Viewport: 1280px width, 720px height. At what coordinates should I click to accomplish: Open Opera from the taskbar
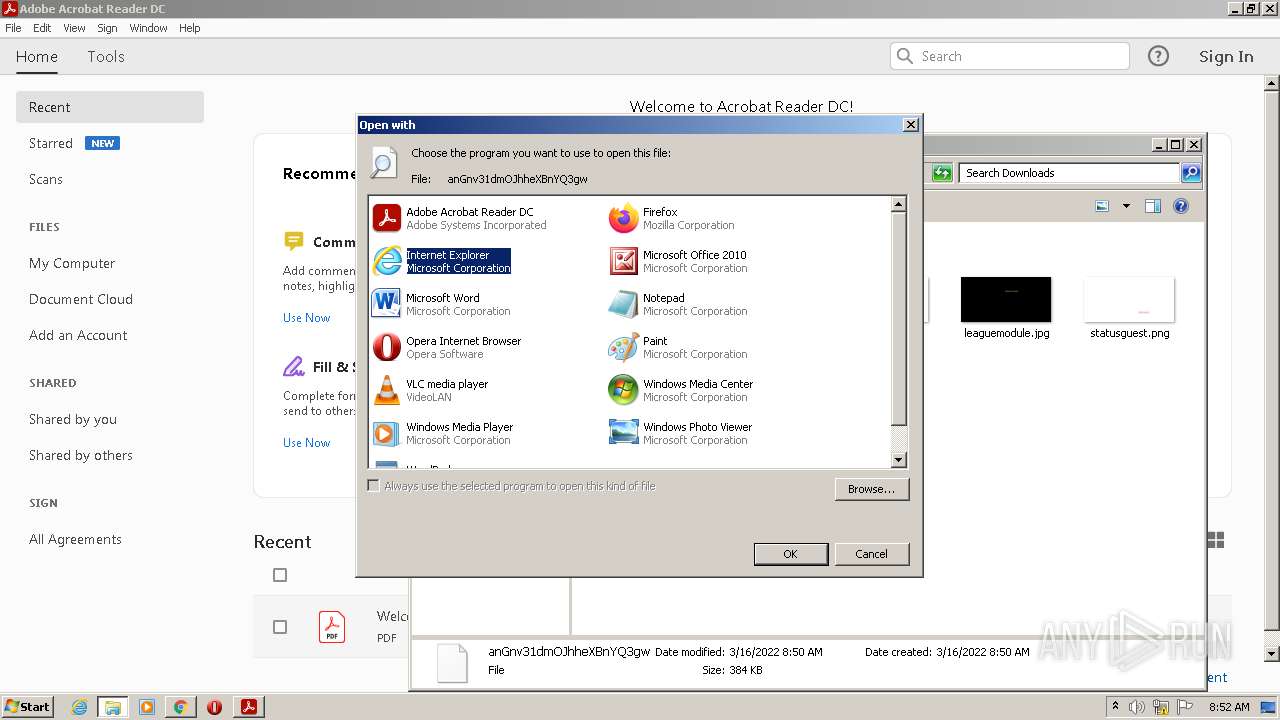214,707
